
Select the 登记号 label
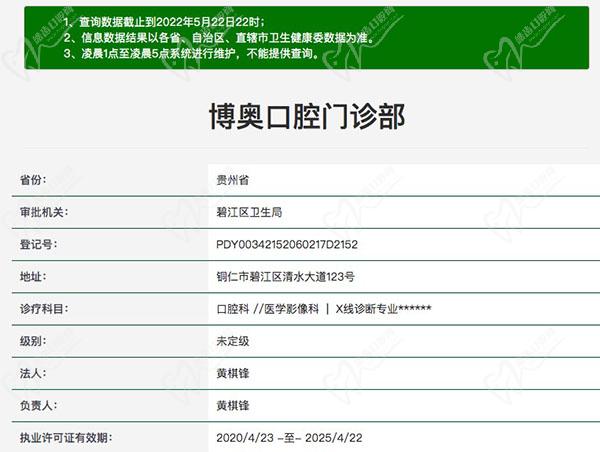click(x=38, y=244)
